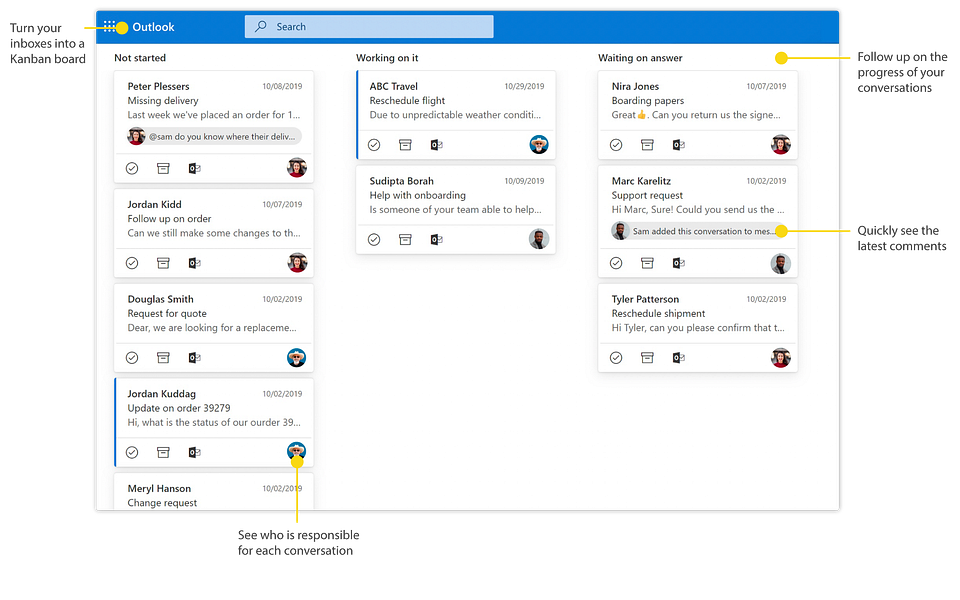Mark ABC Travel conversation as done
The width and height of the screenshot is (960, 600).
point(374,145)
